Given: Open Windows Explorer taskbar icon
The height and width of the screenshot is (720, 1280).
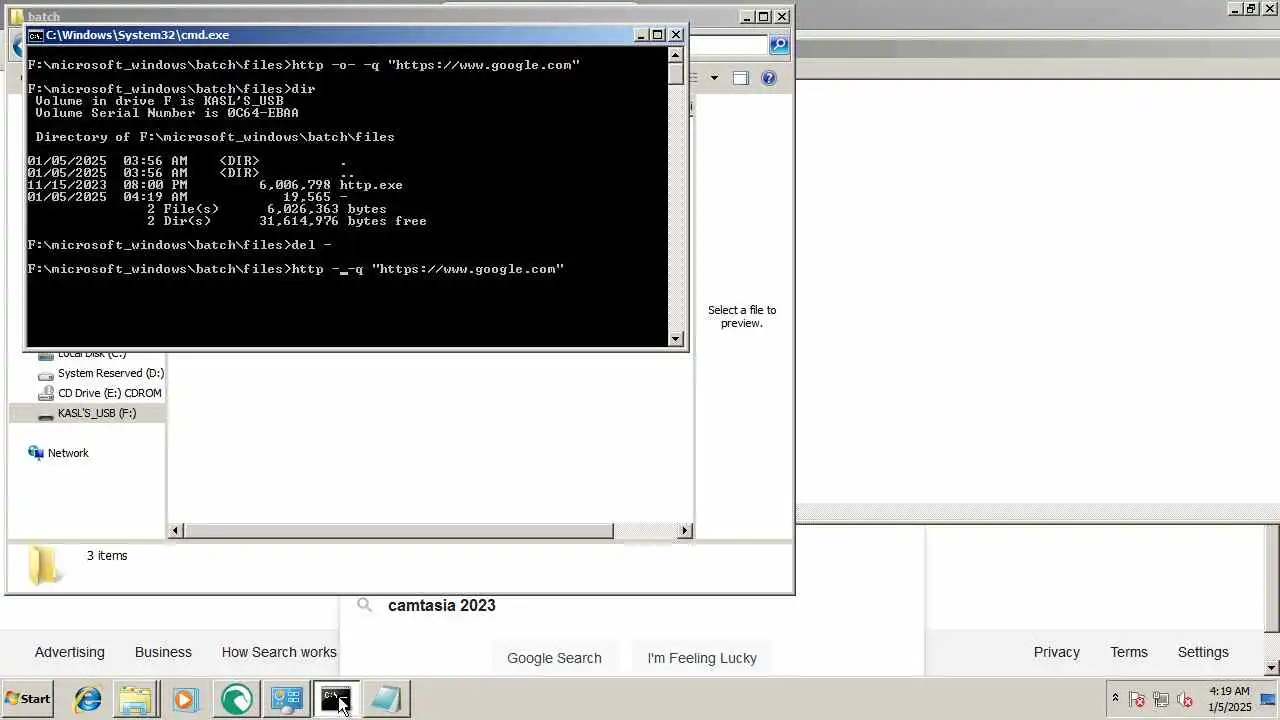Looking at the screenshot, I should (136, 699).
